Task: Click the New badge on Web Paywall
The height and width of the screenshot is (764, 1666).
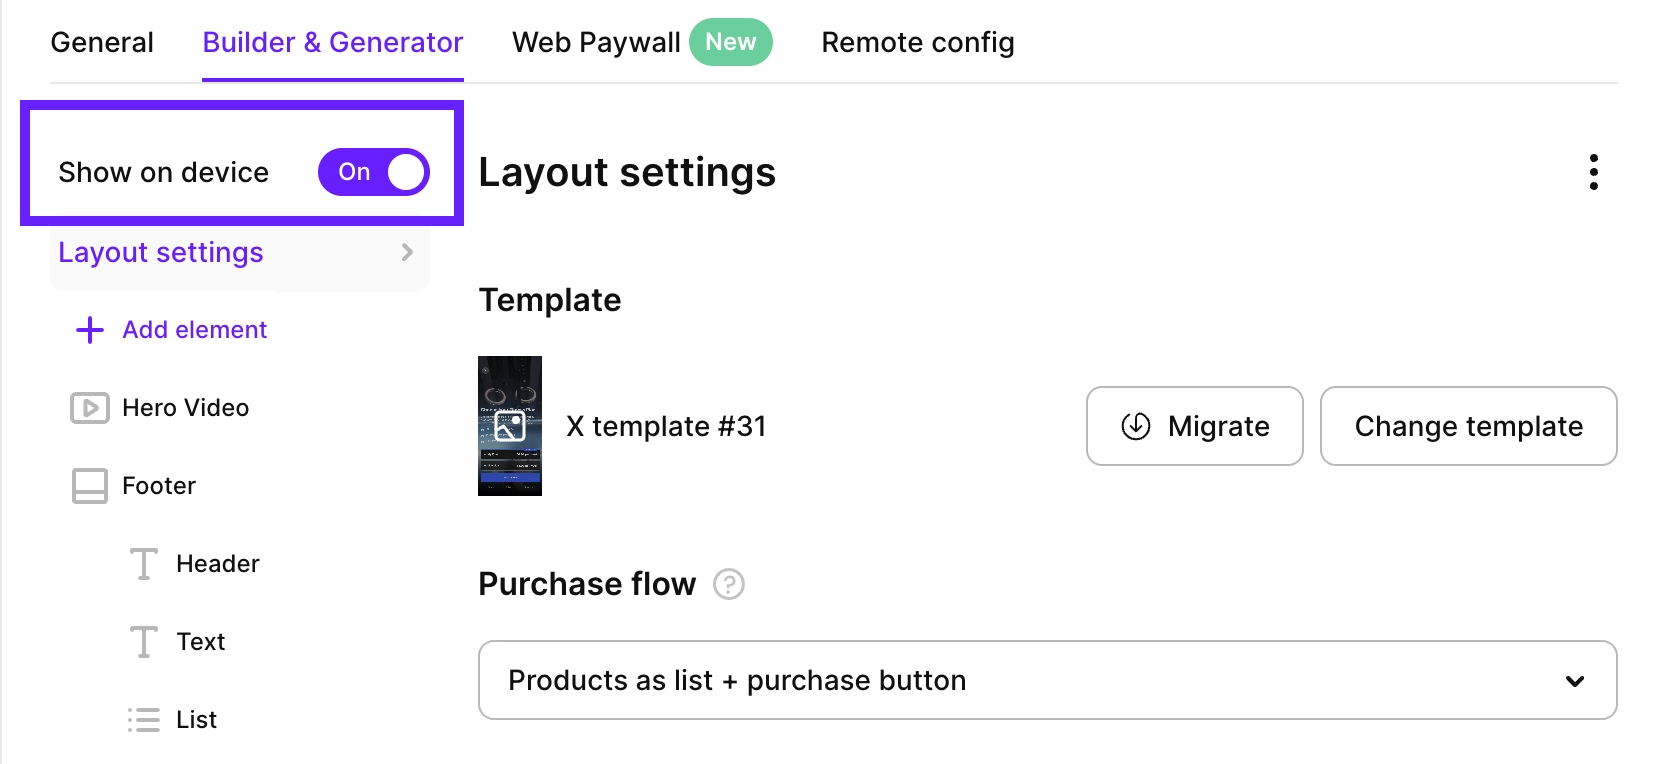Action: coord(731,42)
